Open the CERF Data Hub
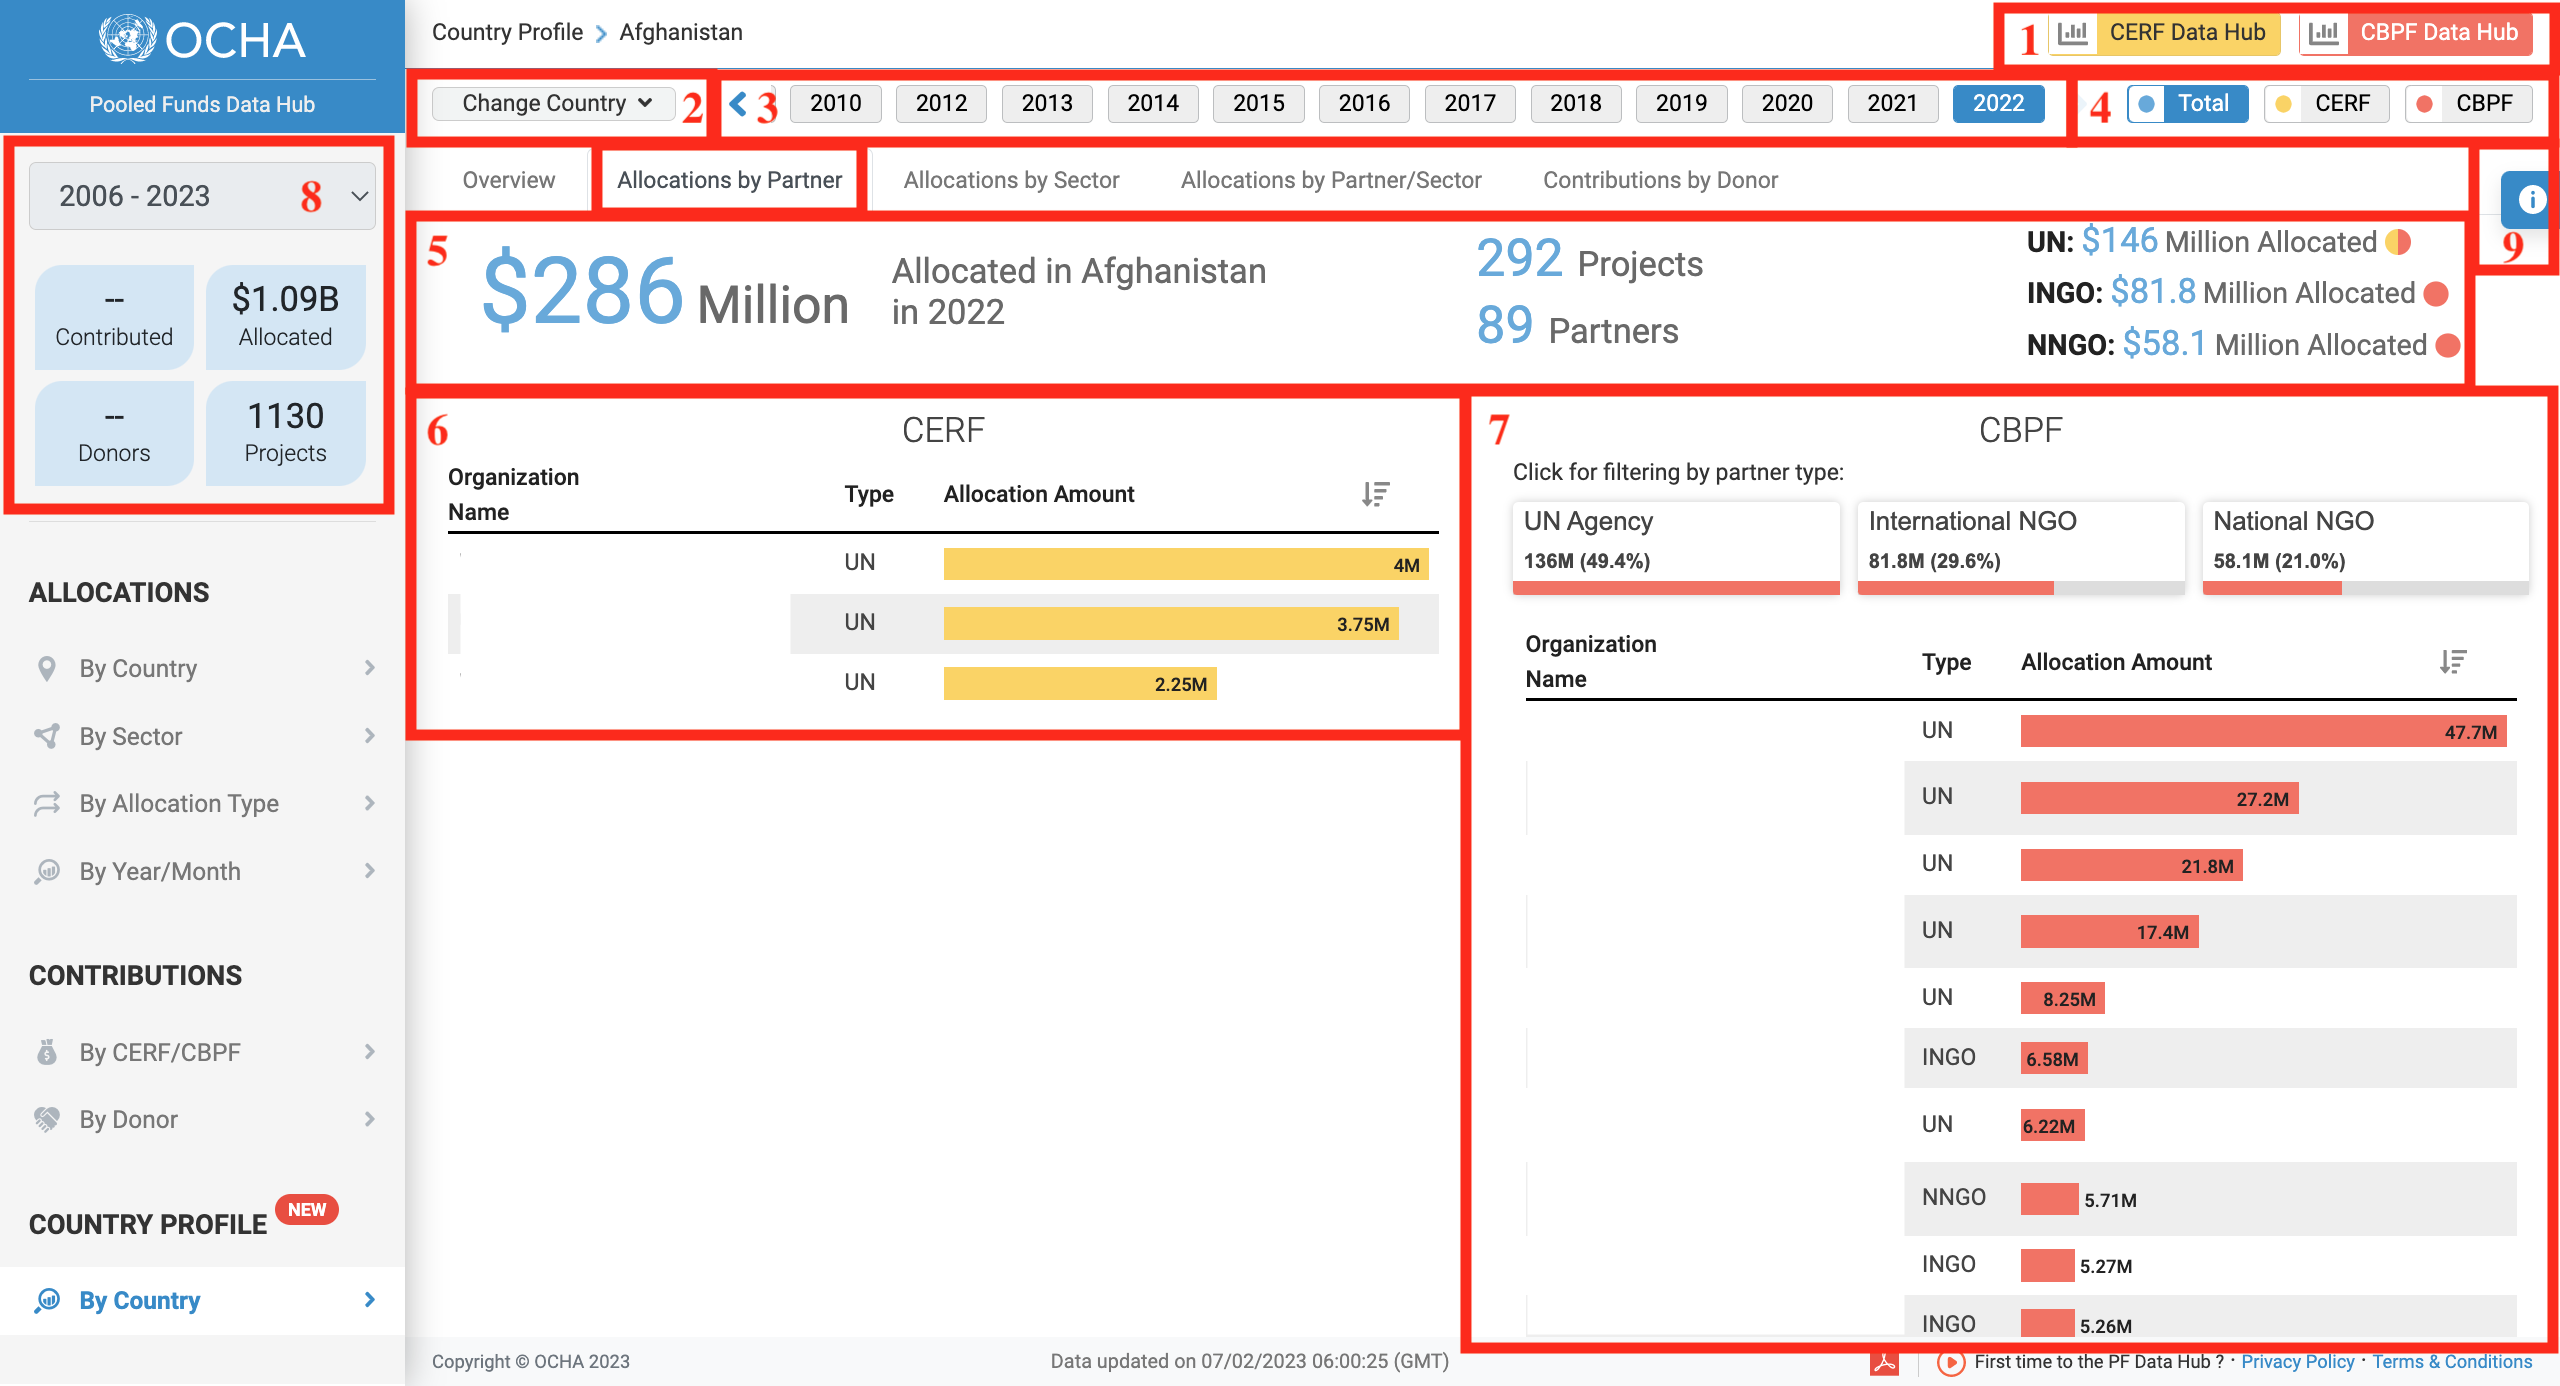Screen dimensions: 2560x1386 pos(2165,33)
